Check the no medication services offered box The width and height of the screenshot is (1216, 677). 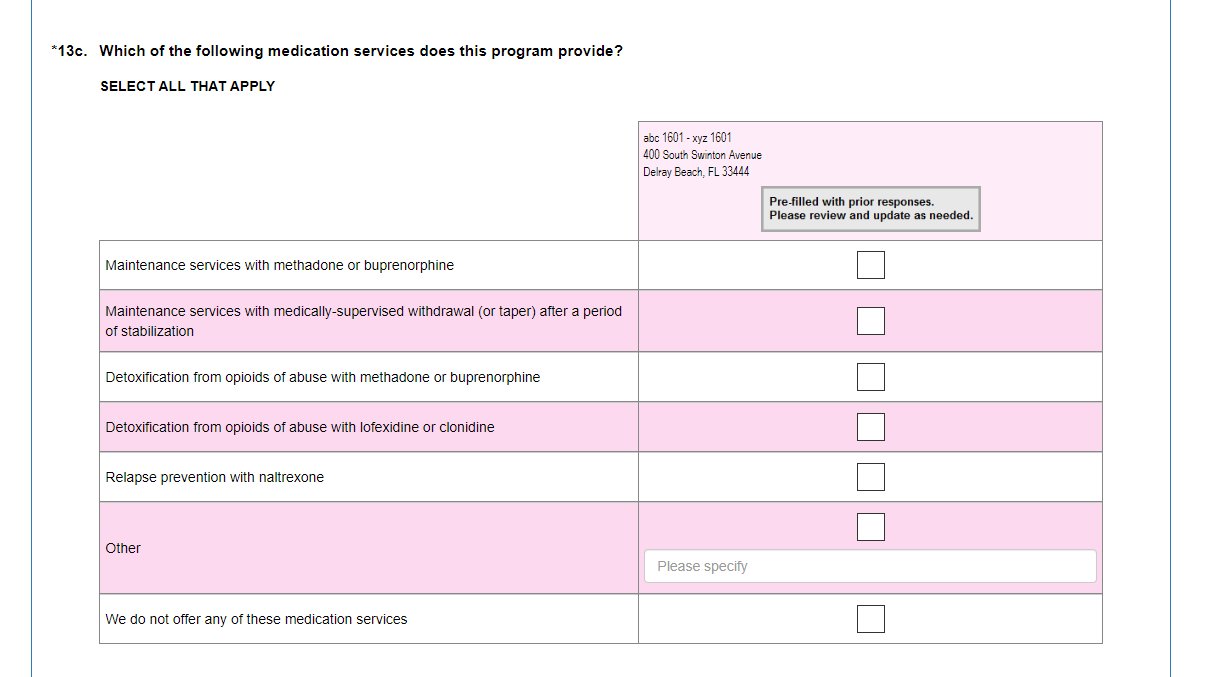click(x=870, y=619)
